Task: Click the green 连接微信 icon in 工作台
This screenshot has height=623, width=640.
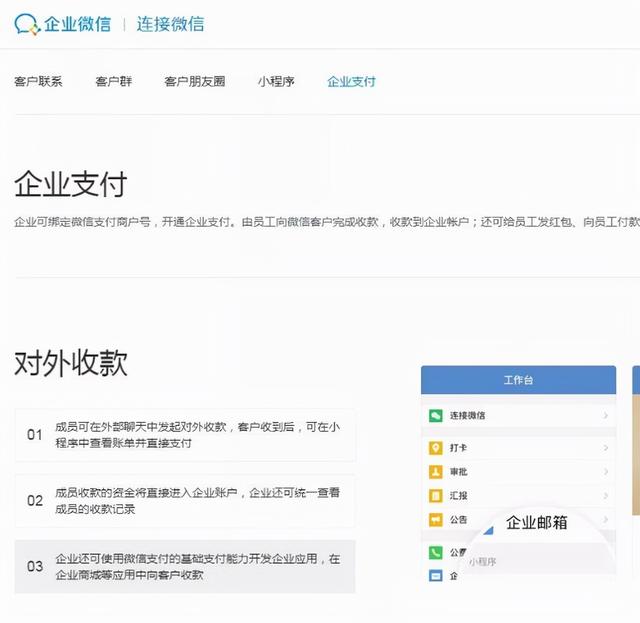Action: pos(436,415)
